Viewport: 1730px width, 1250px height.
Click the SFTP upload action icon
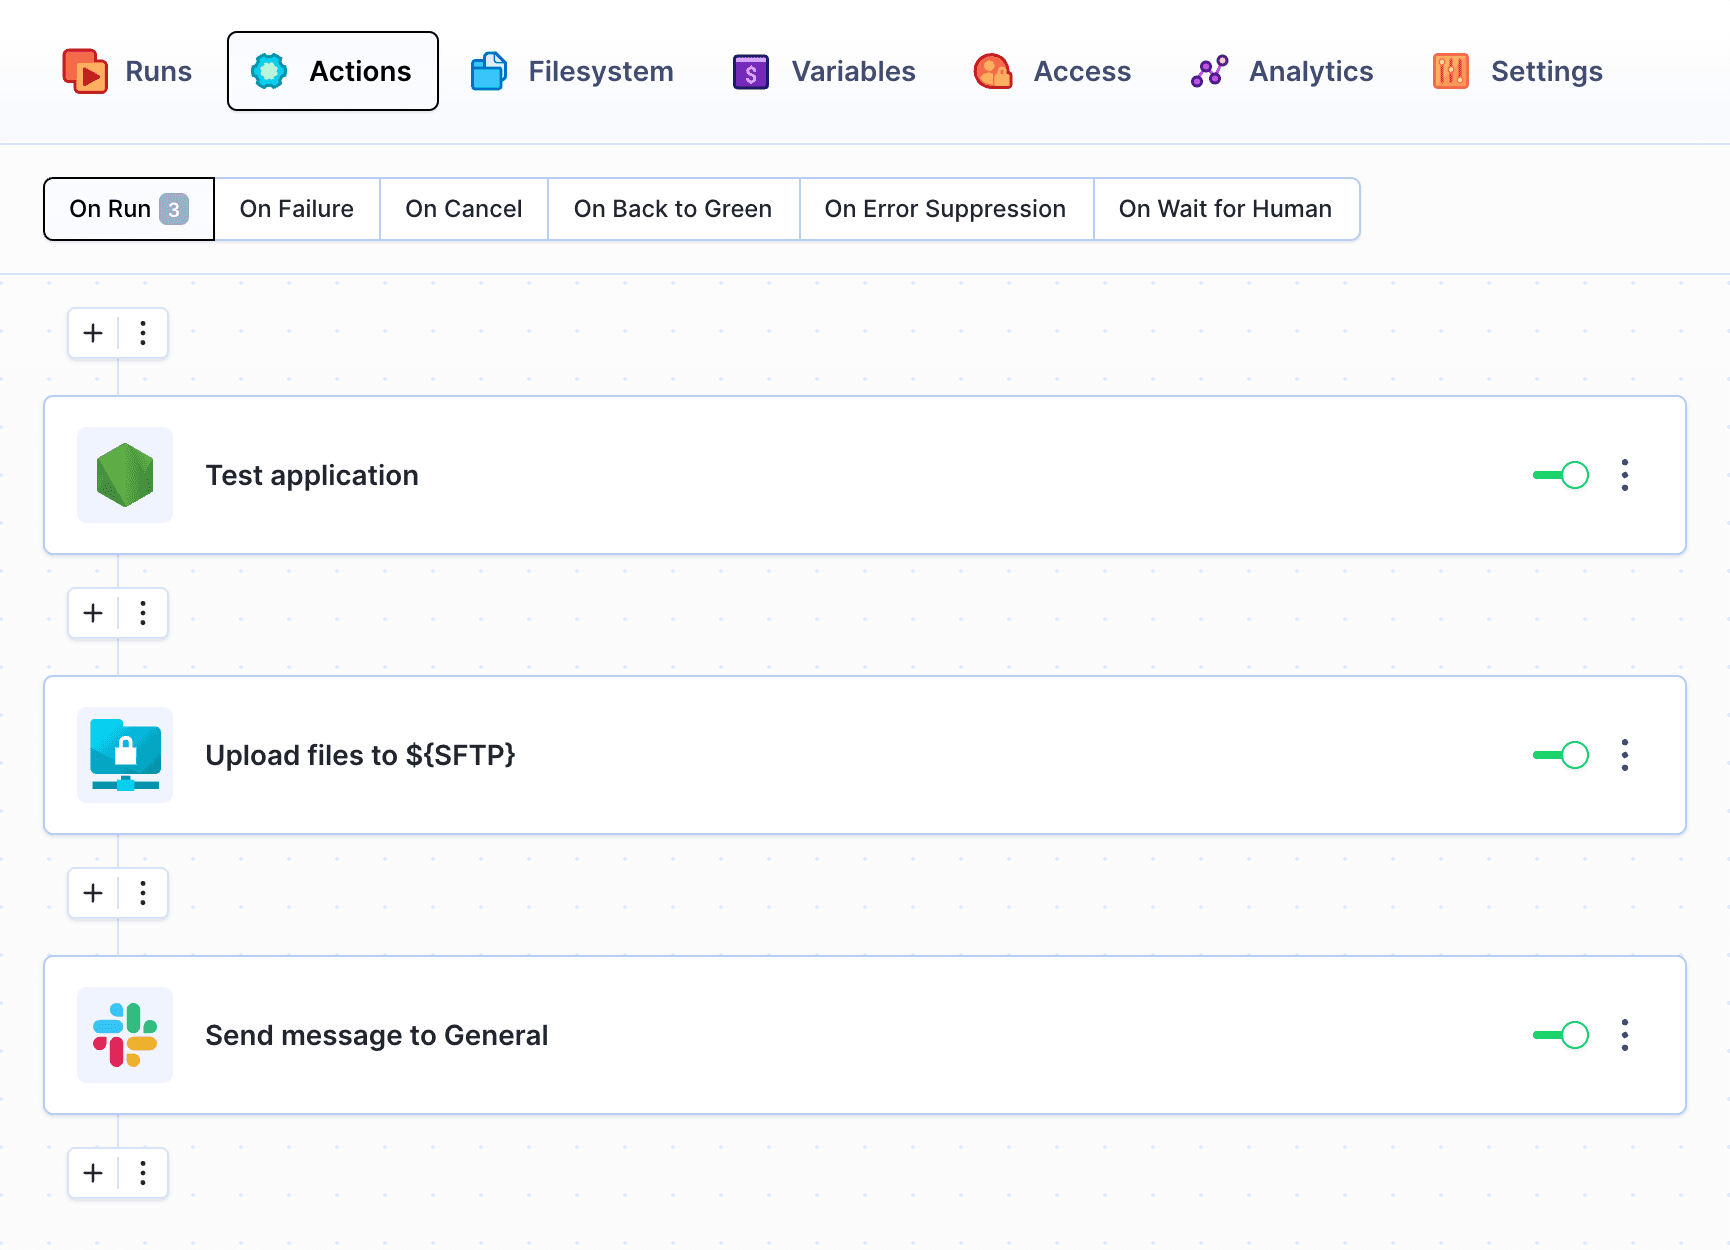click(125, 755)
